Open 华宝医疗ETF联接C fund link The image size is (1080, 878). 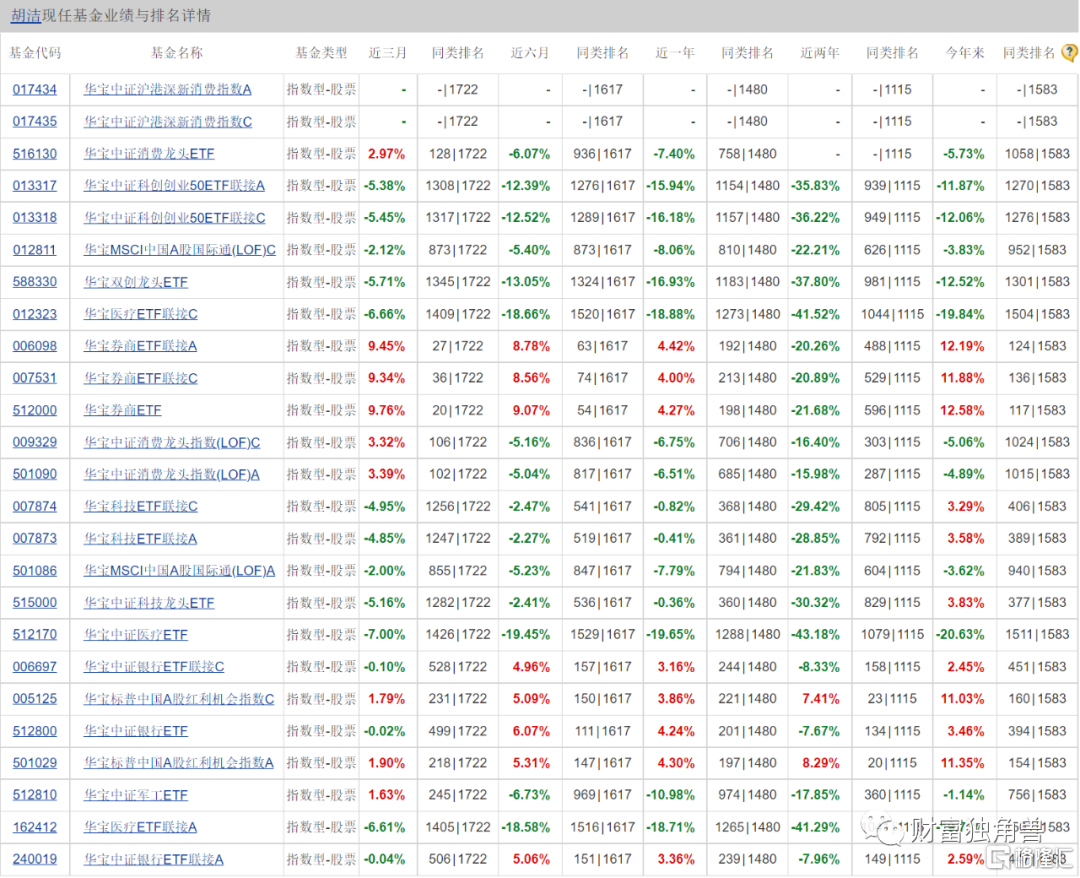click(141, 314)
